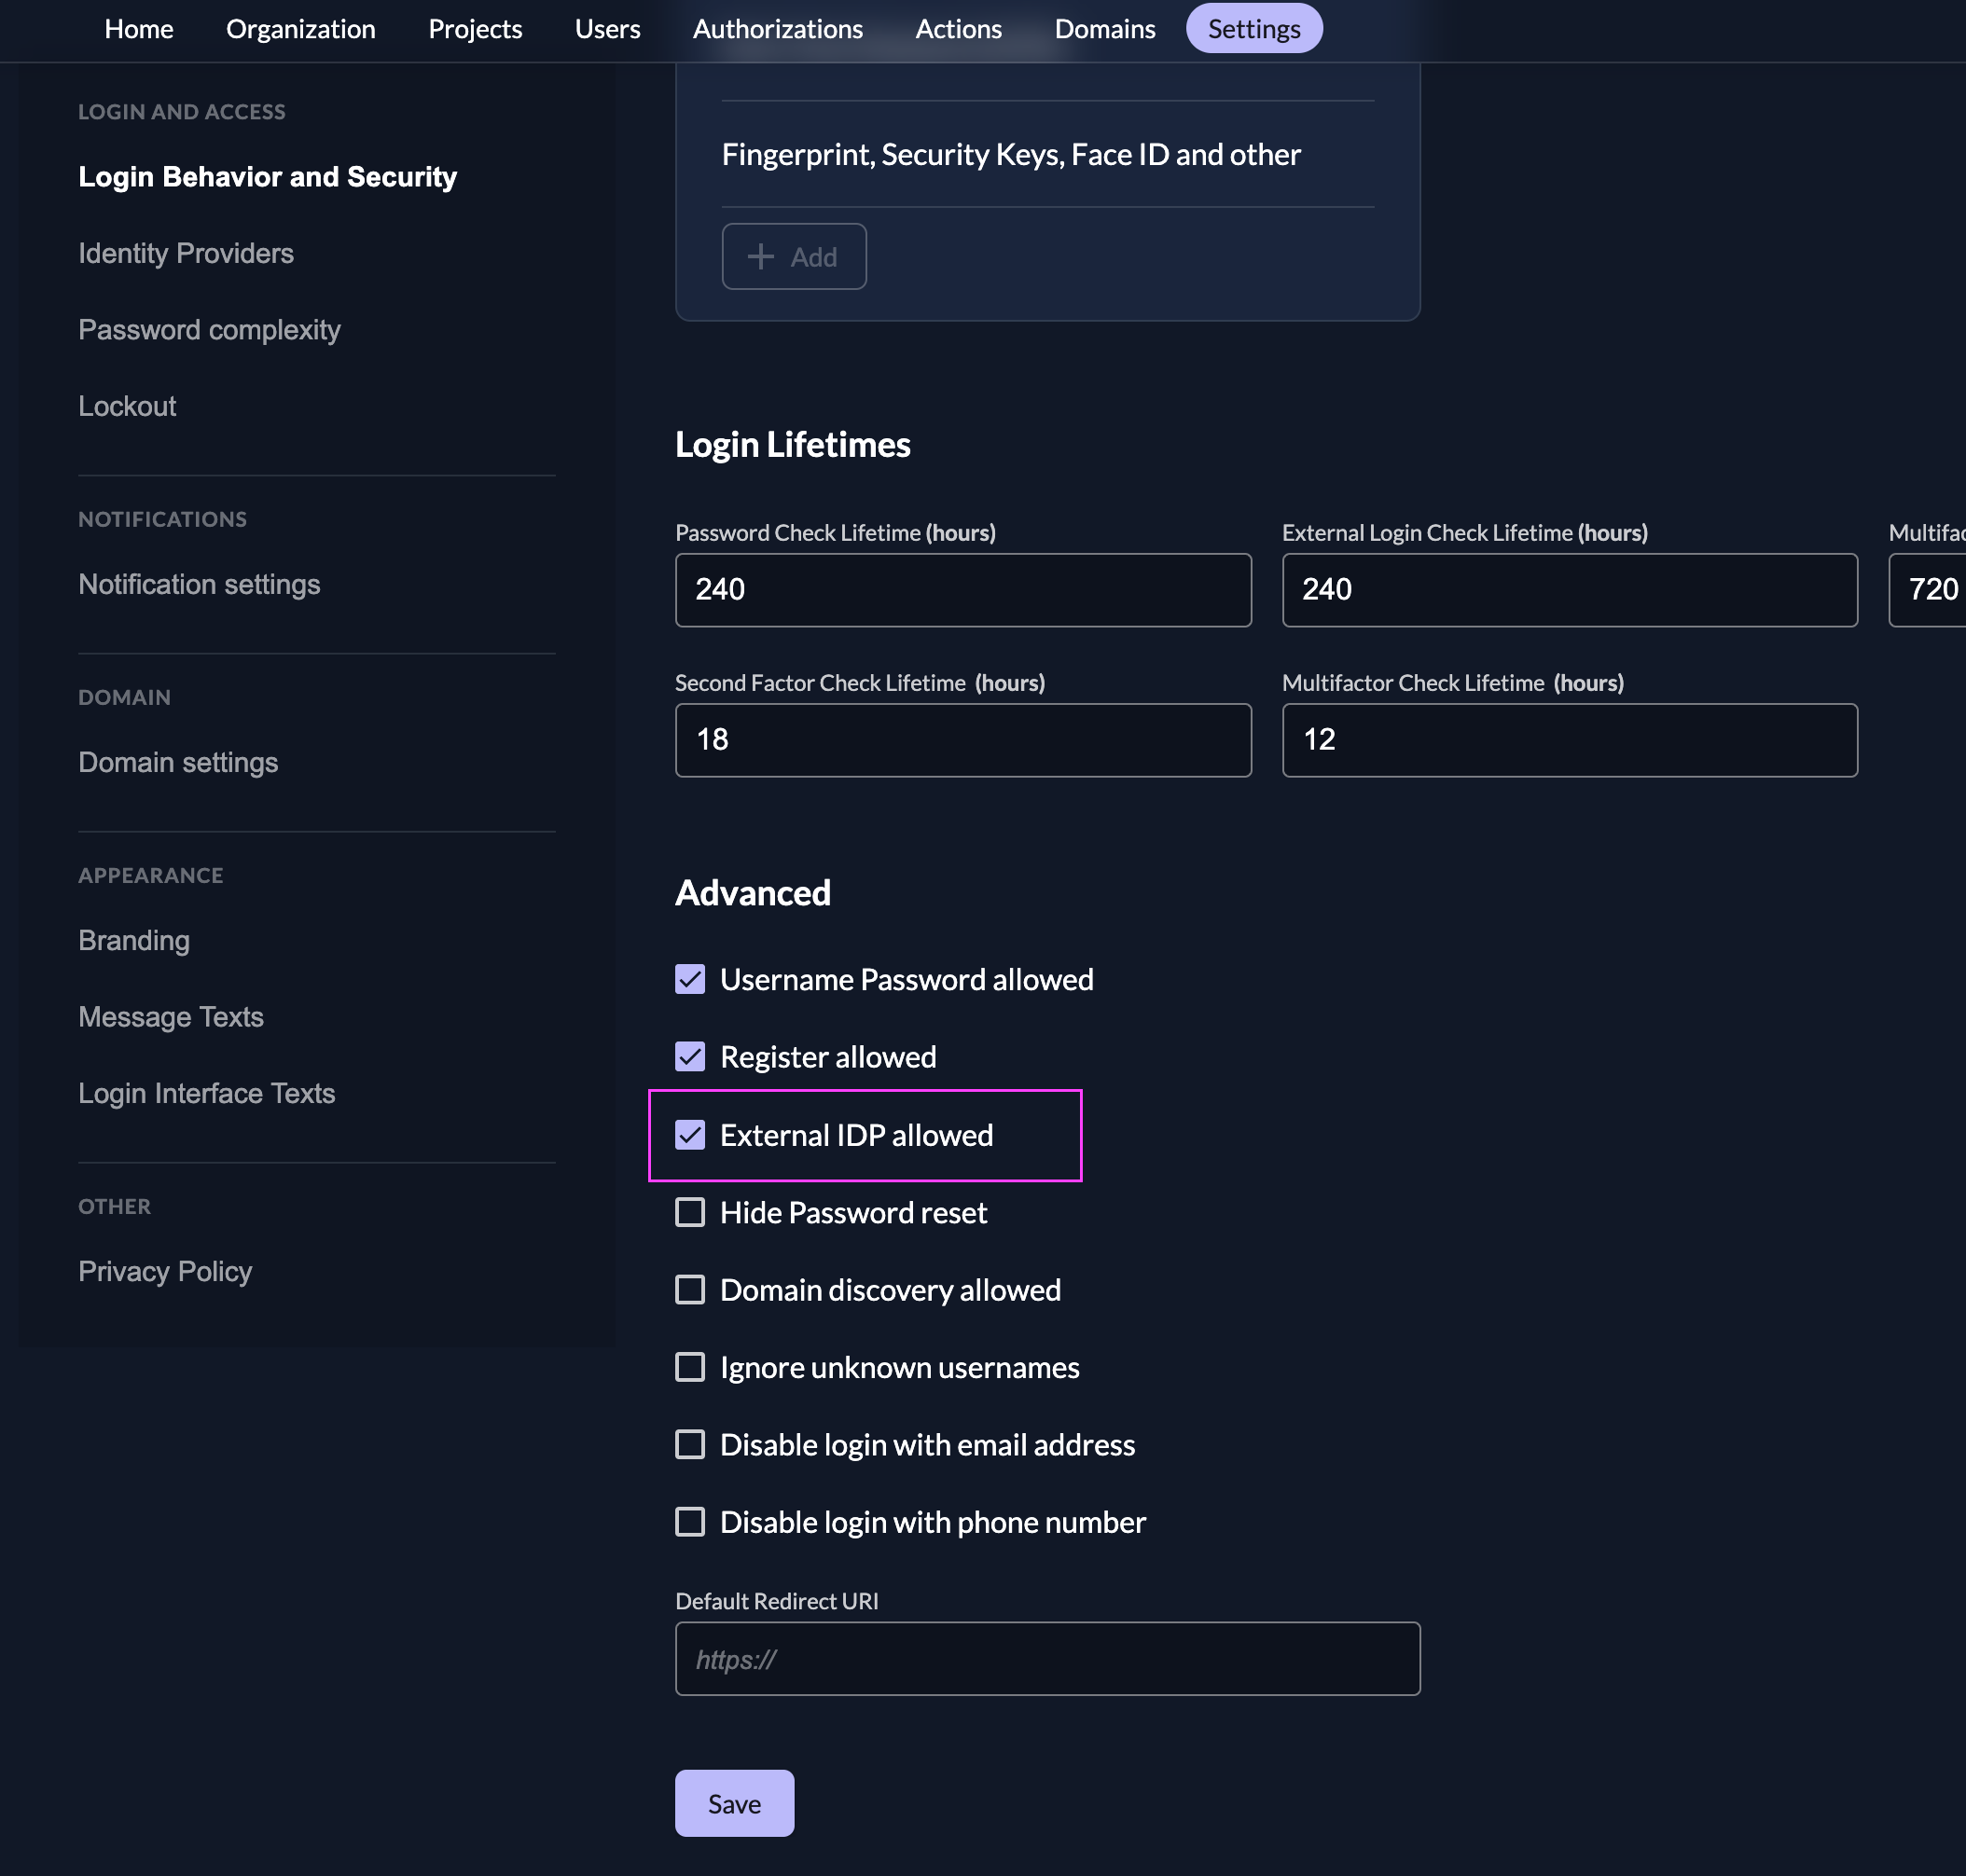Open the Password complexity settings
The height and width of the screenshot is (1876, 1966).
209,330
